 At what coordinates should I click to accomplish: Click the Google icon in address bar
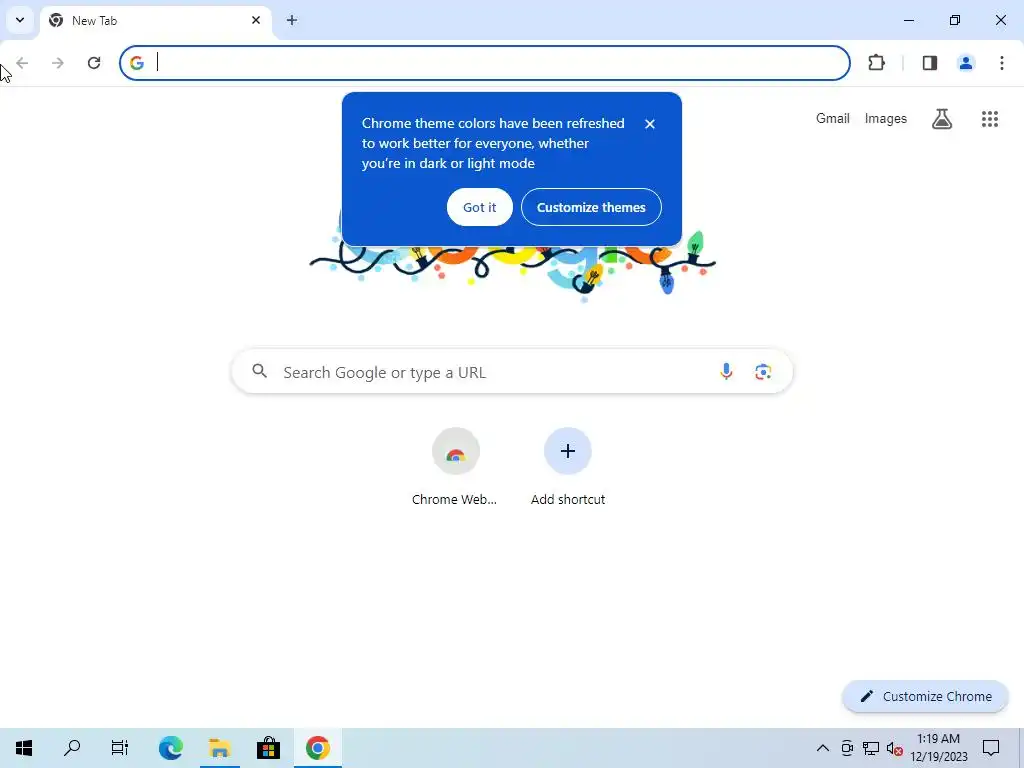point(136,63)
